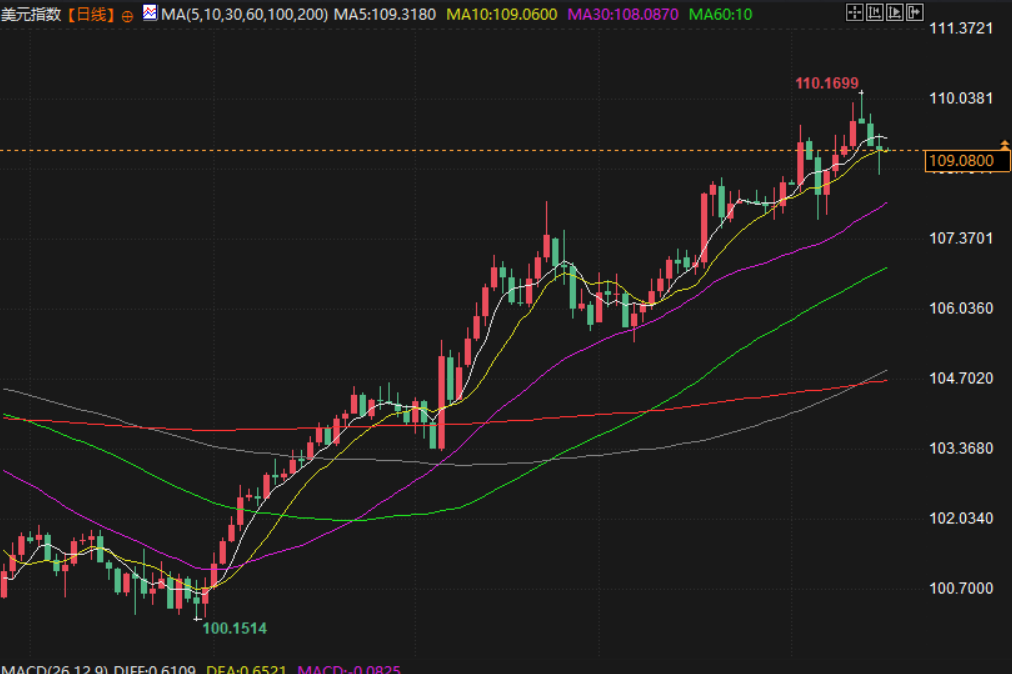
Task: Click the 109.0800 current price tag
Action: tap(966, 161)
